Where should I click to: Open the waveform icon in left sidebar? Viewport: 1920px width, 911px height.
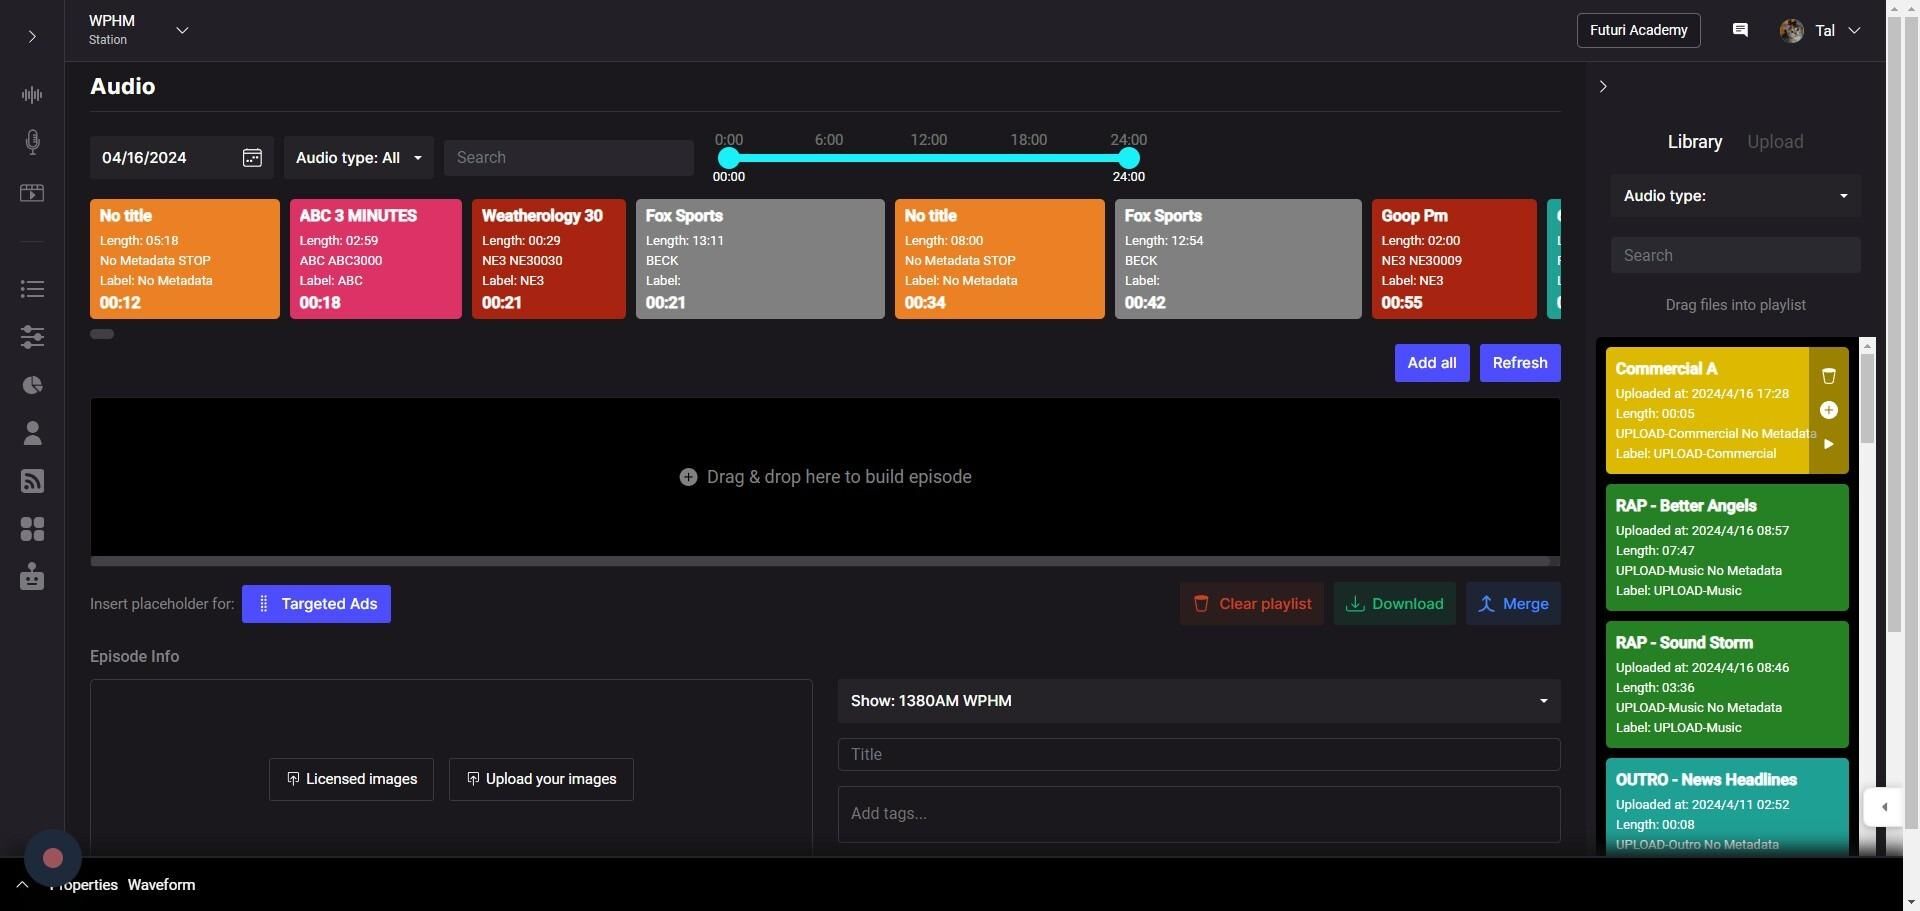[32, 95]
